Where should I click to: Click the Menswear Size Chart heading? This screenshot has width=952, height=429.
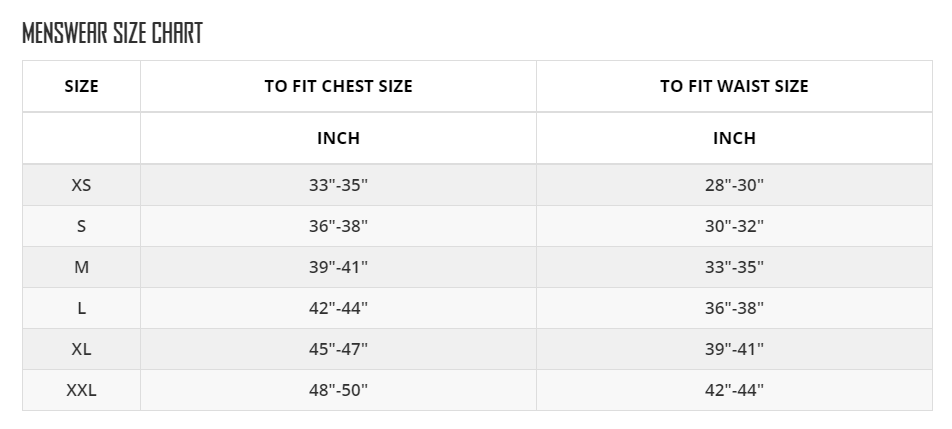112,33
